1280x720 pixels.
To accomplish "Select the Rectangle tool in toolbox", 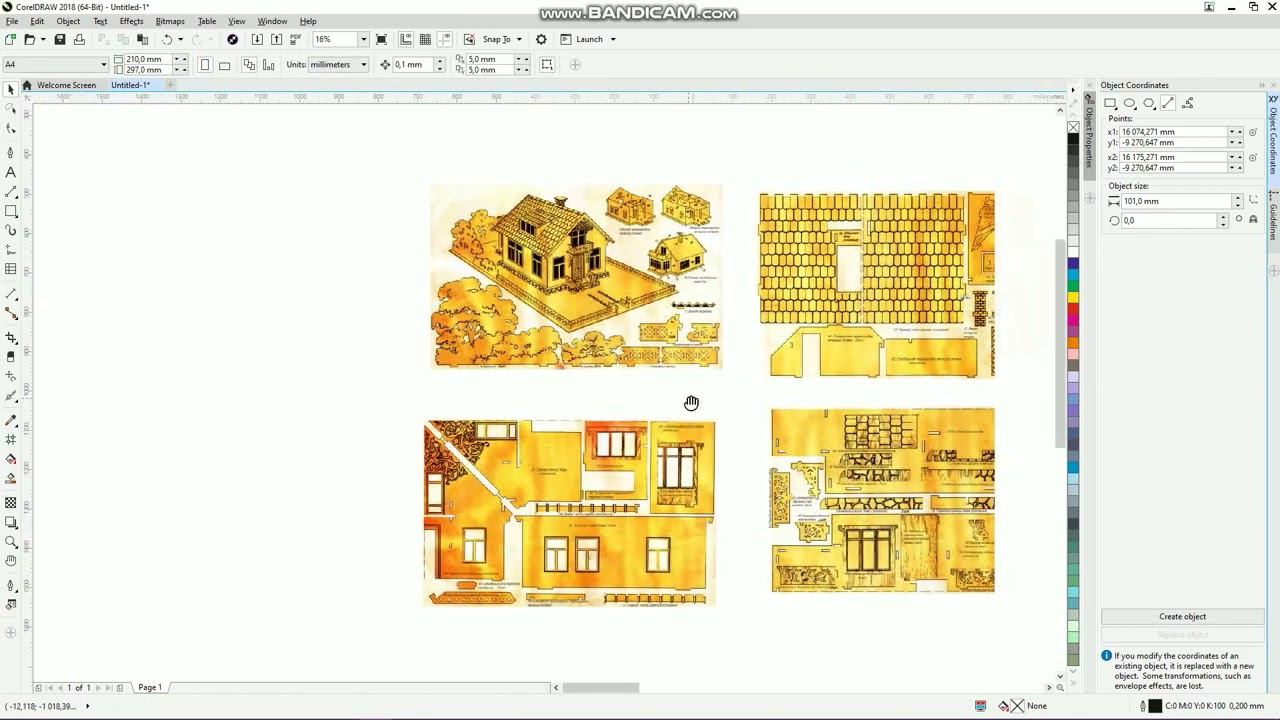I will coord(10,211).
